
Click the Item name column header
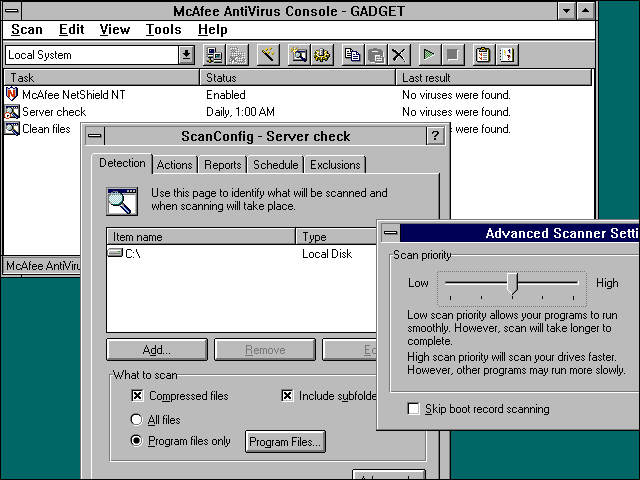coord(201,237)
